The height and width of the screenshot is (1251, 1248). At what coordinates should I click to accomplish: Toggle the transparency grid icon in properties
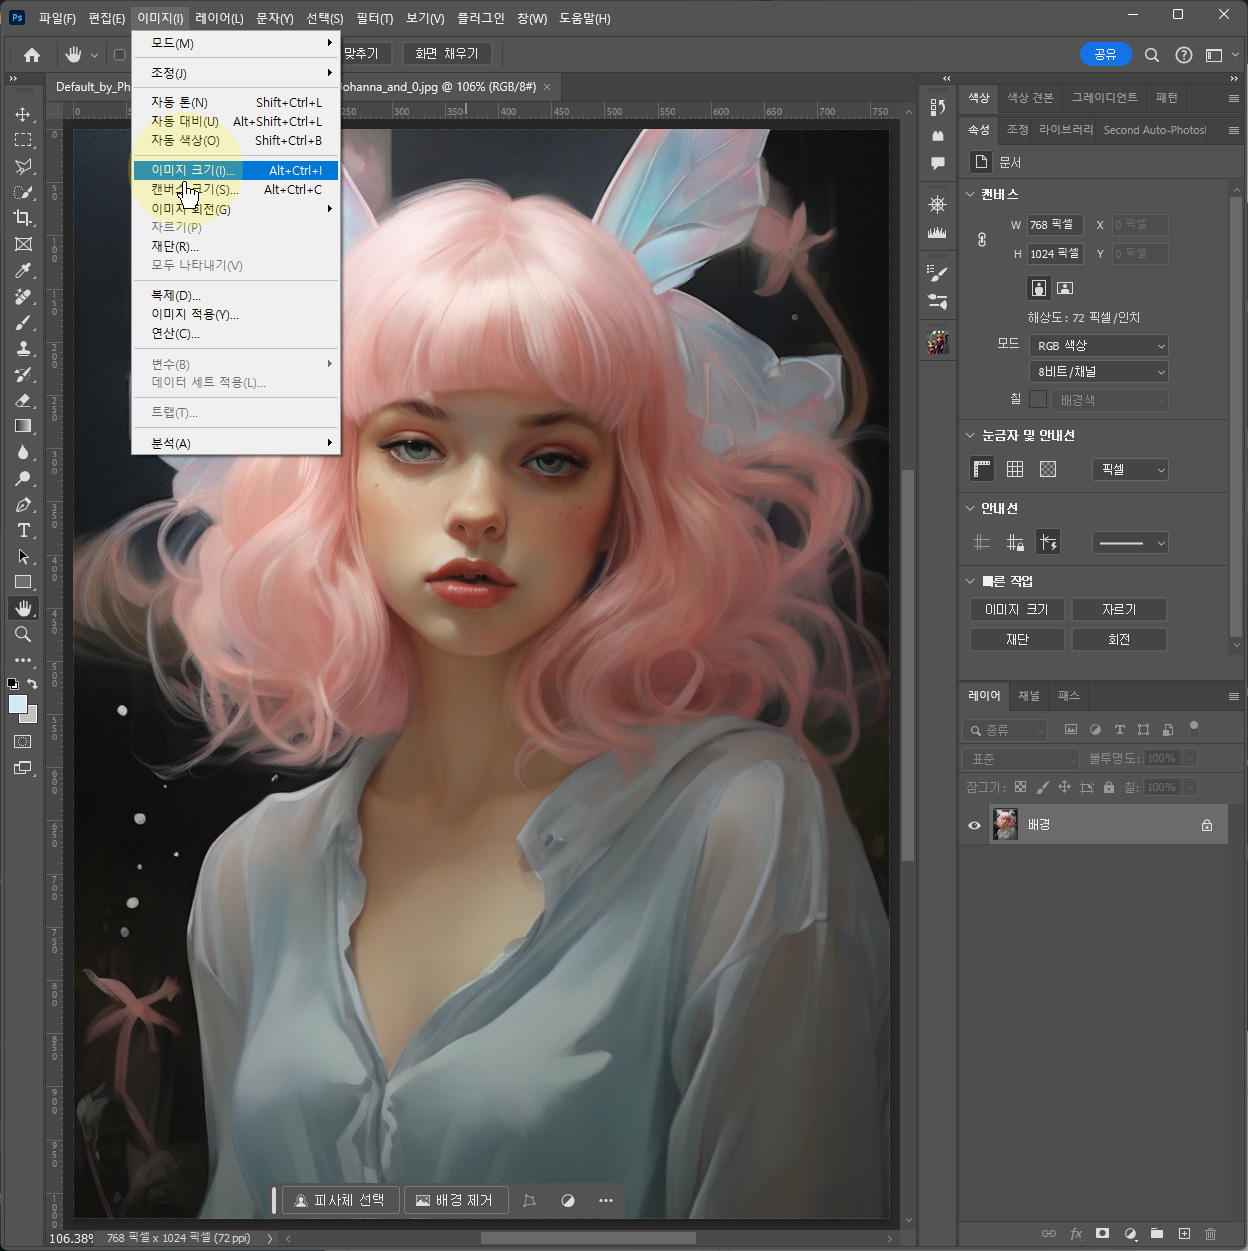[1048, 469]
